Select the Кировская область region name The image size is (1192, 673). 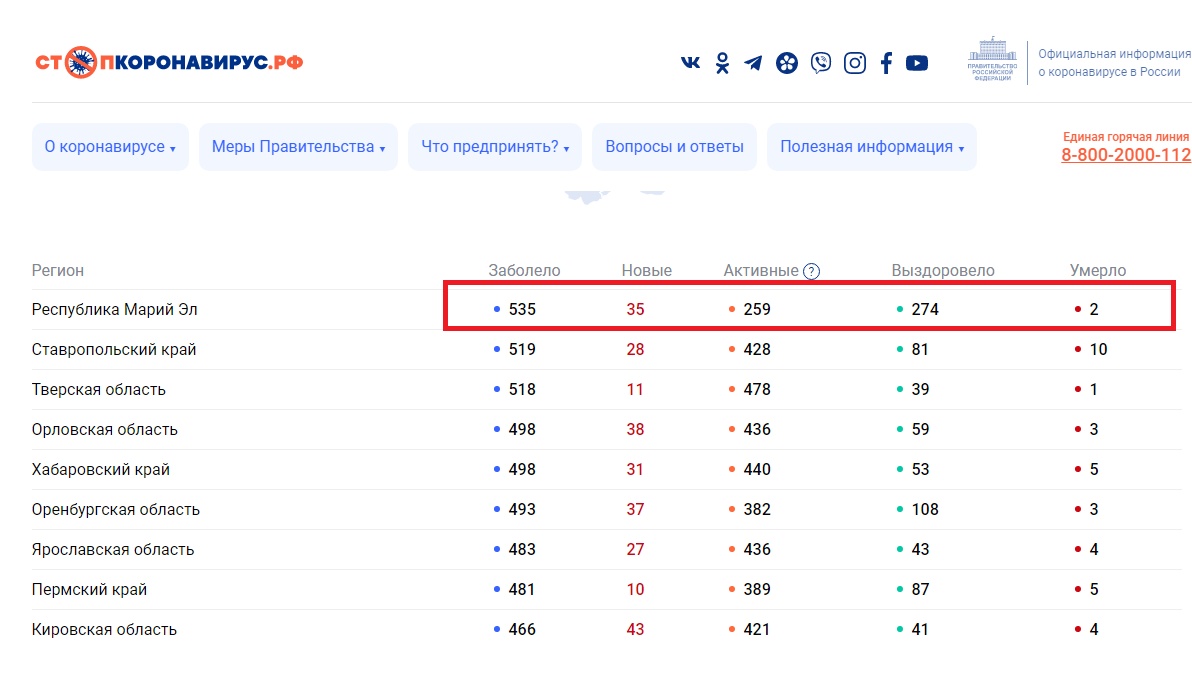tap(104, 630)
